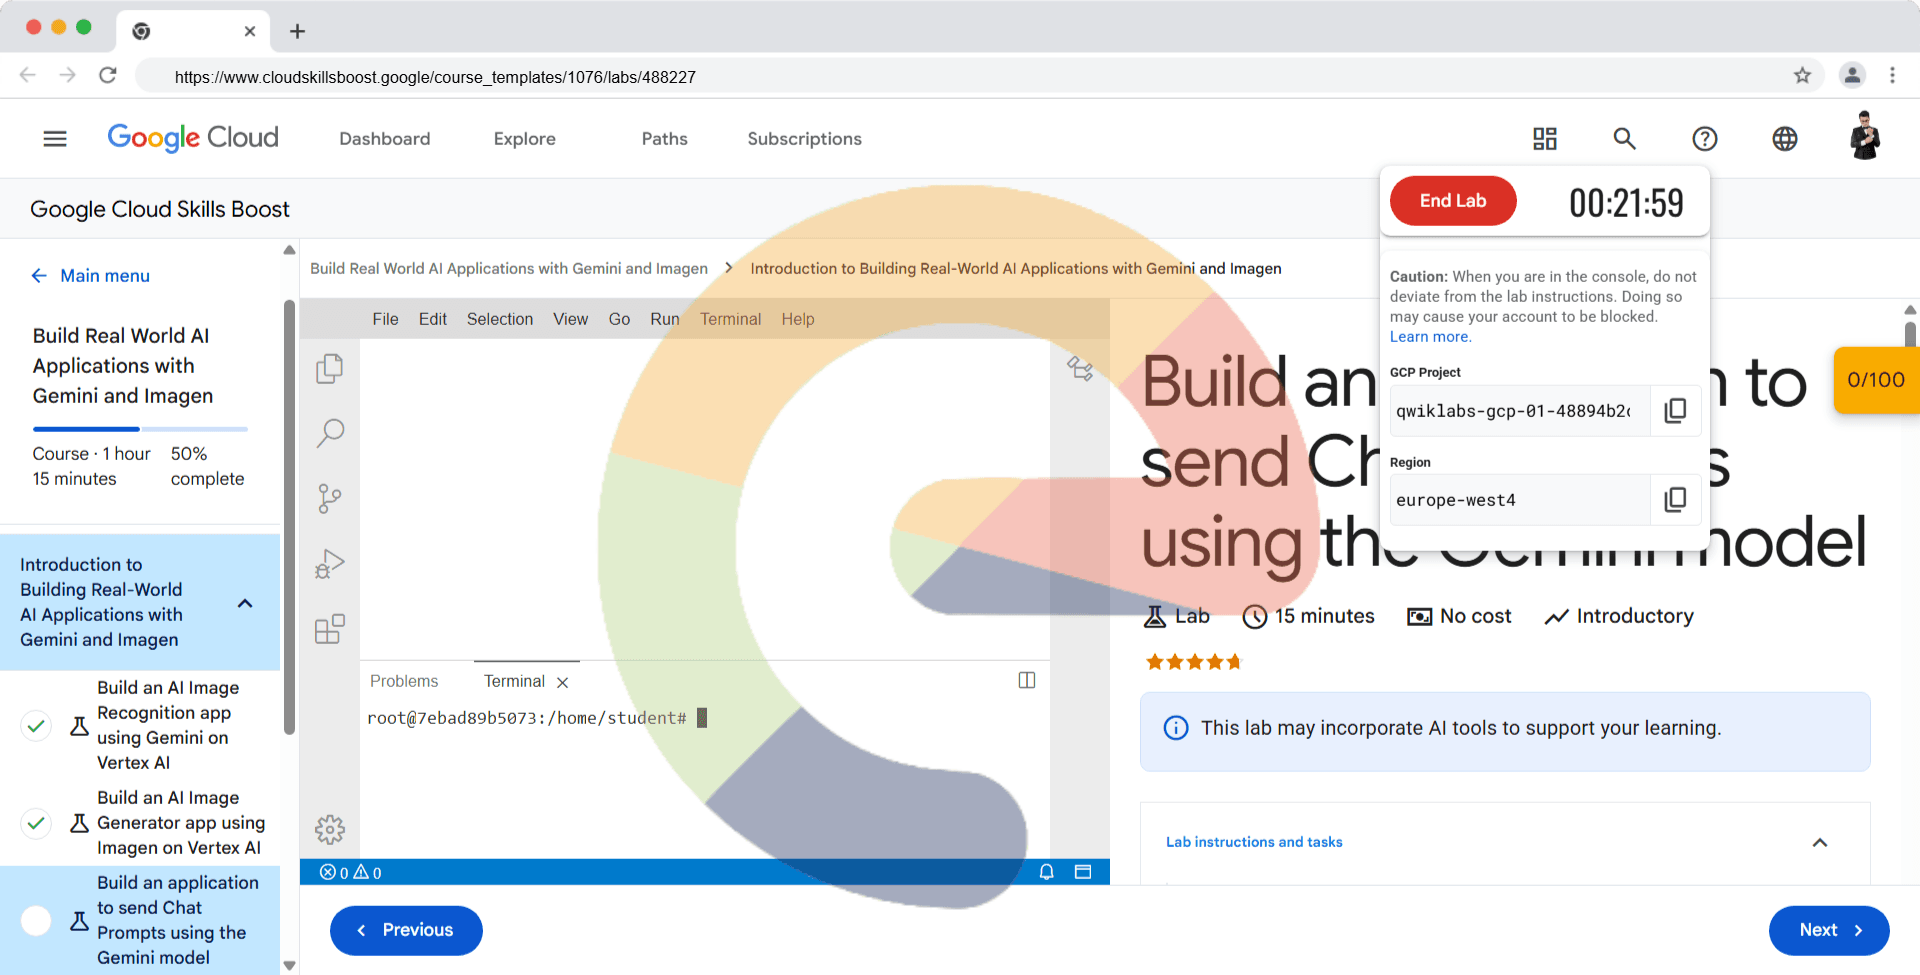
Task: Open Source Control branch icon
Action: tap(329, 498)
